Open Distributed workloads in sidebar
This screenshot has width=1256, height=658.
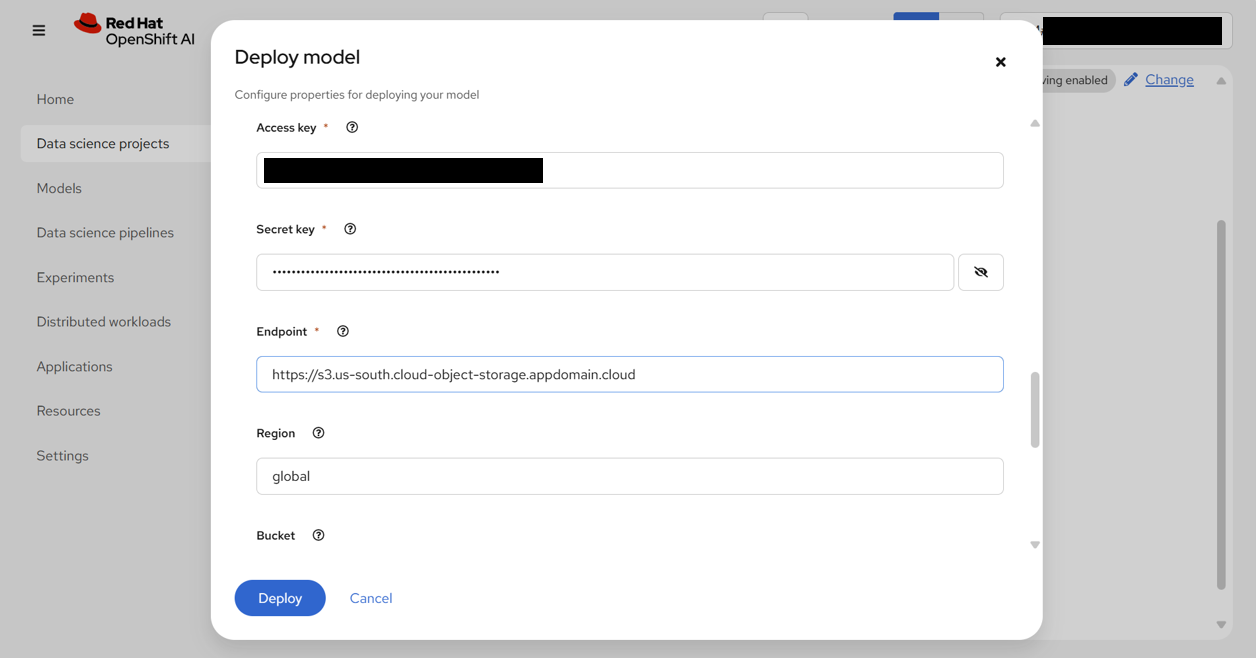coord(103,321)
